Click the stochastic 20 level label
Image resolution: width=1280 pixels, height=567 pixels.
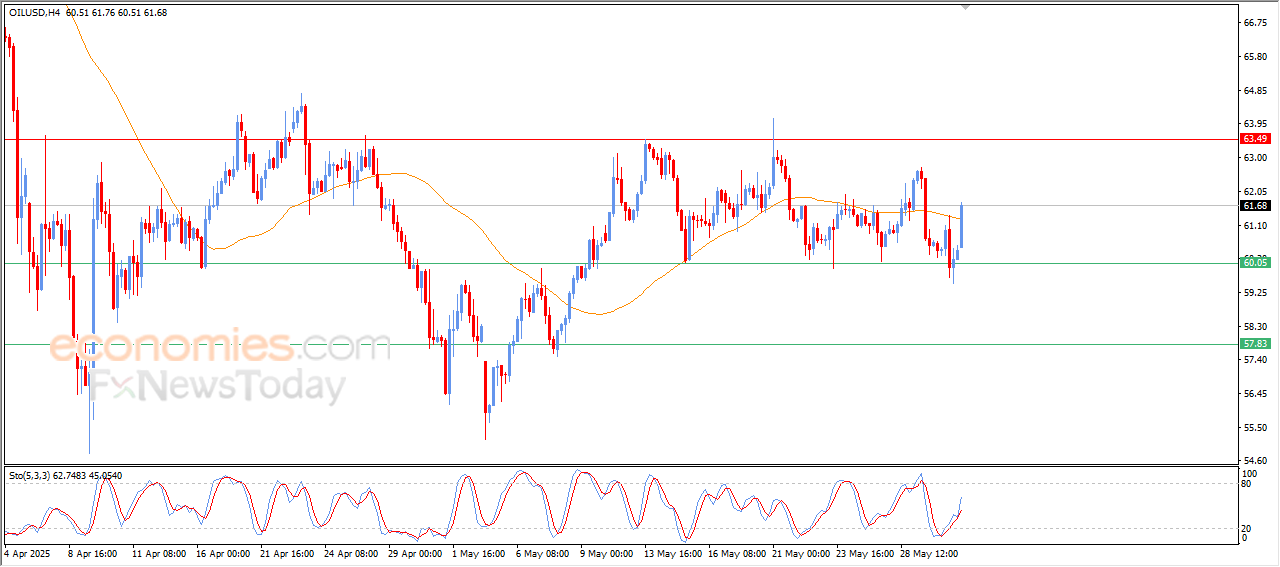pyautogui.click(x=1247, y=528)
